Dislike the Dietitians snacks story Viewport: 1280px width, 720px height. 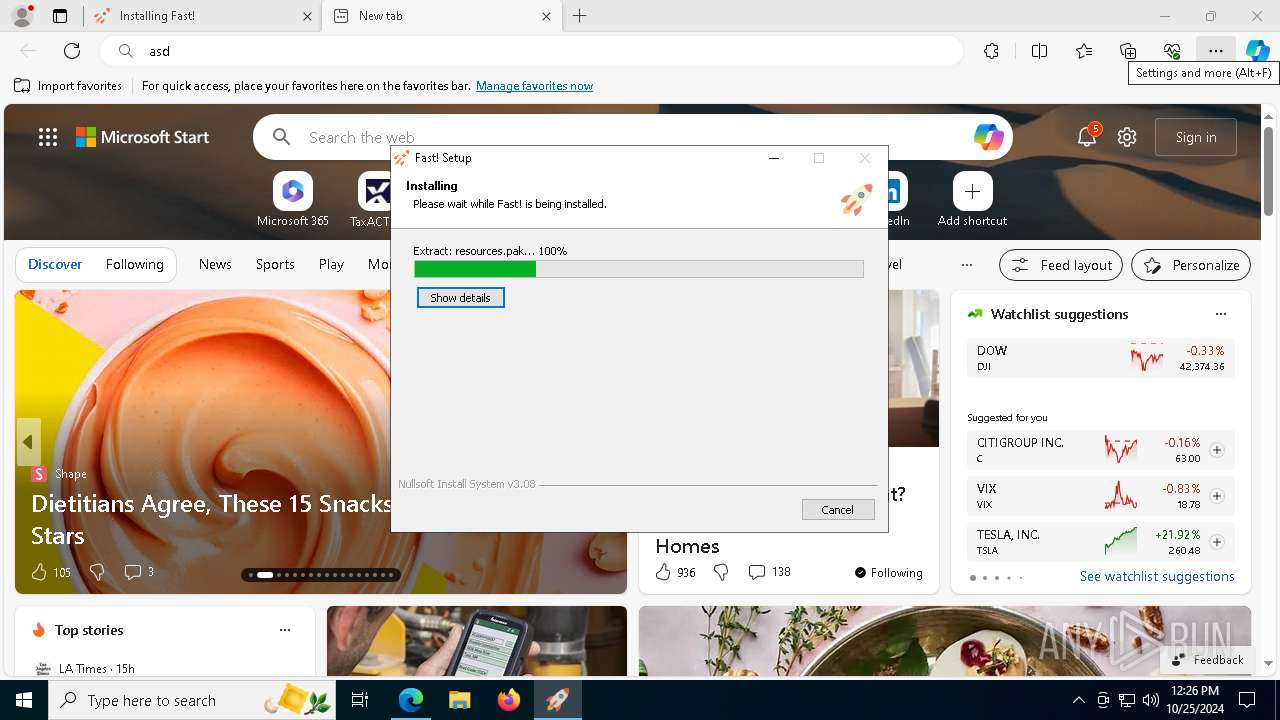[97, 572]
